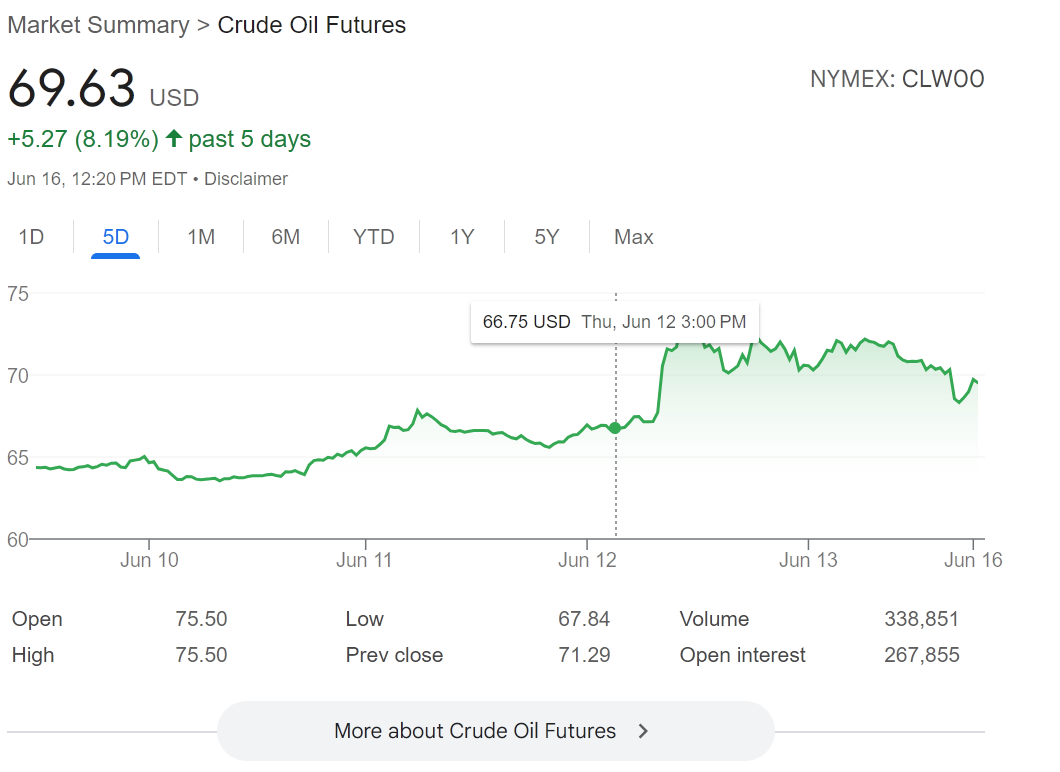Click the Volume value 338,851
This screenshot has height=772, width=1060.
(921, 619)
